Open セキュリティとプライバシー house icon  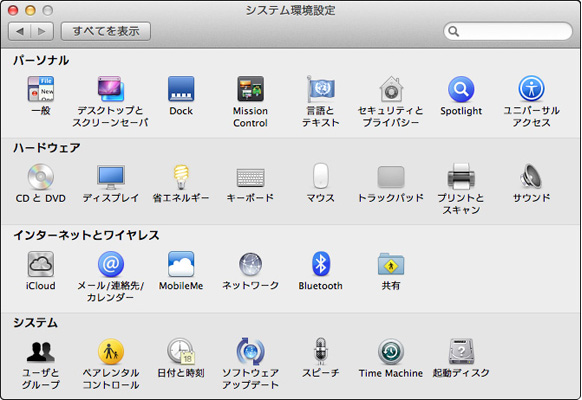point(391,89)
